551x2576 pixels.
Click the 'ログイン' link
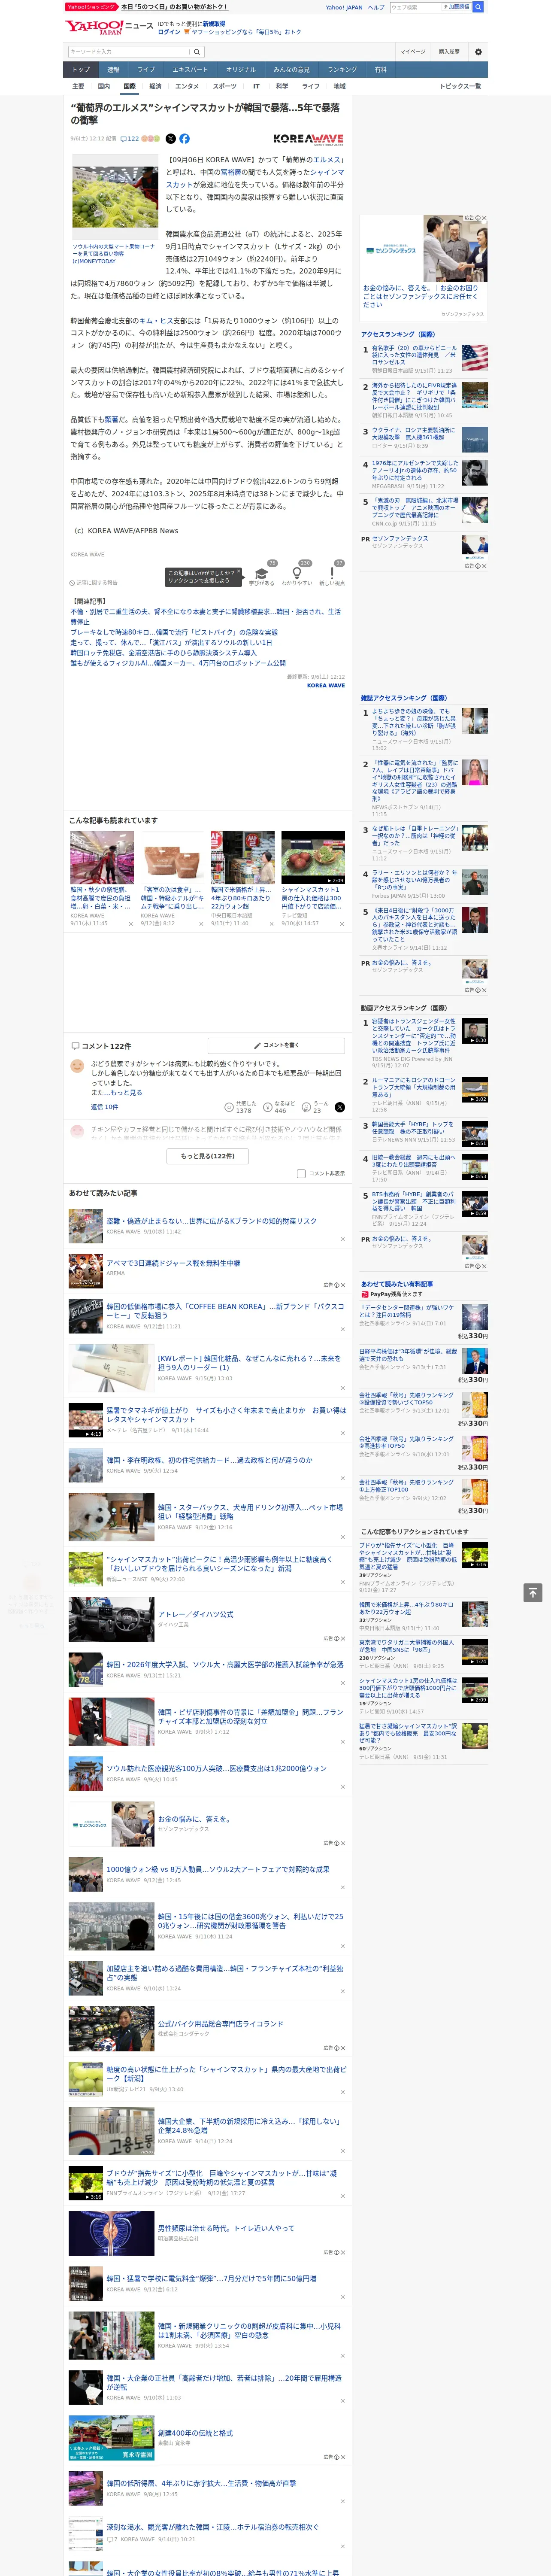pos(169,32)
